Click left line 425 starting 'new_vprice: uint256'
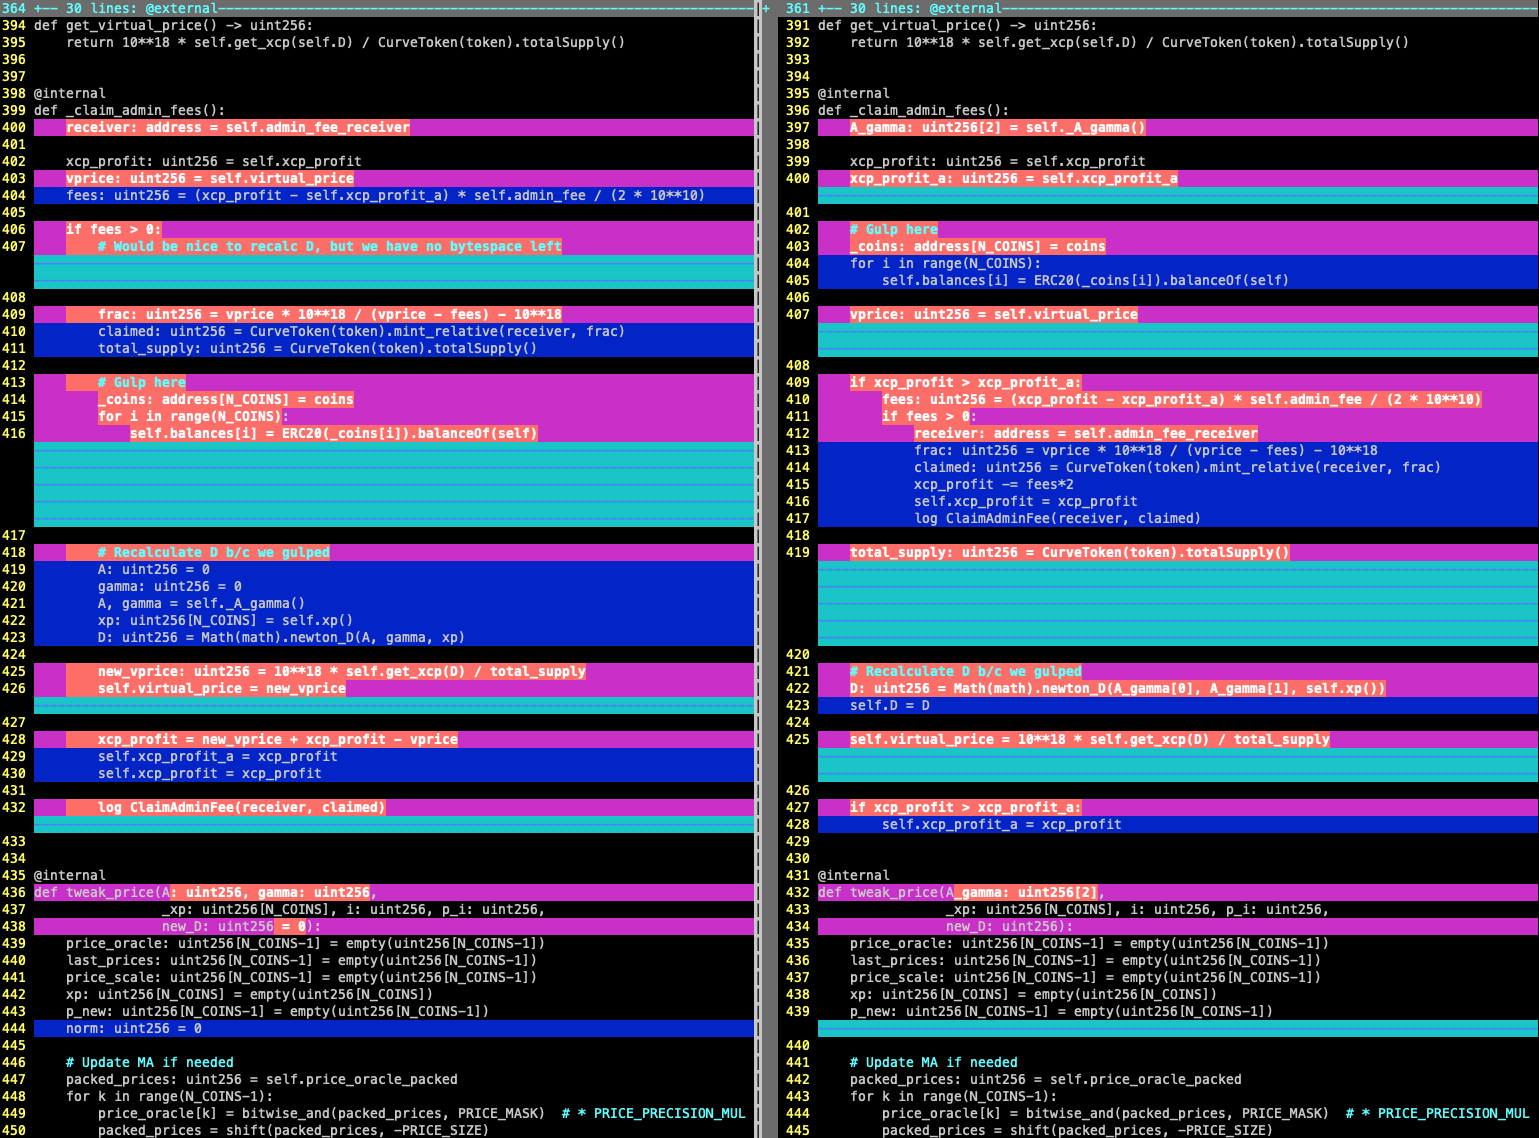The height and width of the screenshot is (1138, 1539). [342, 671]
